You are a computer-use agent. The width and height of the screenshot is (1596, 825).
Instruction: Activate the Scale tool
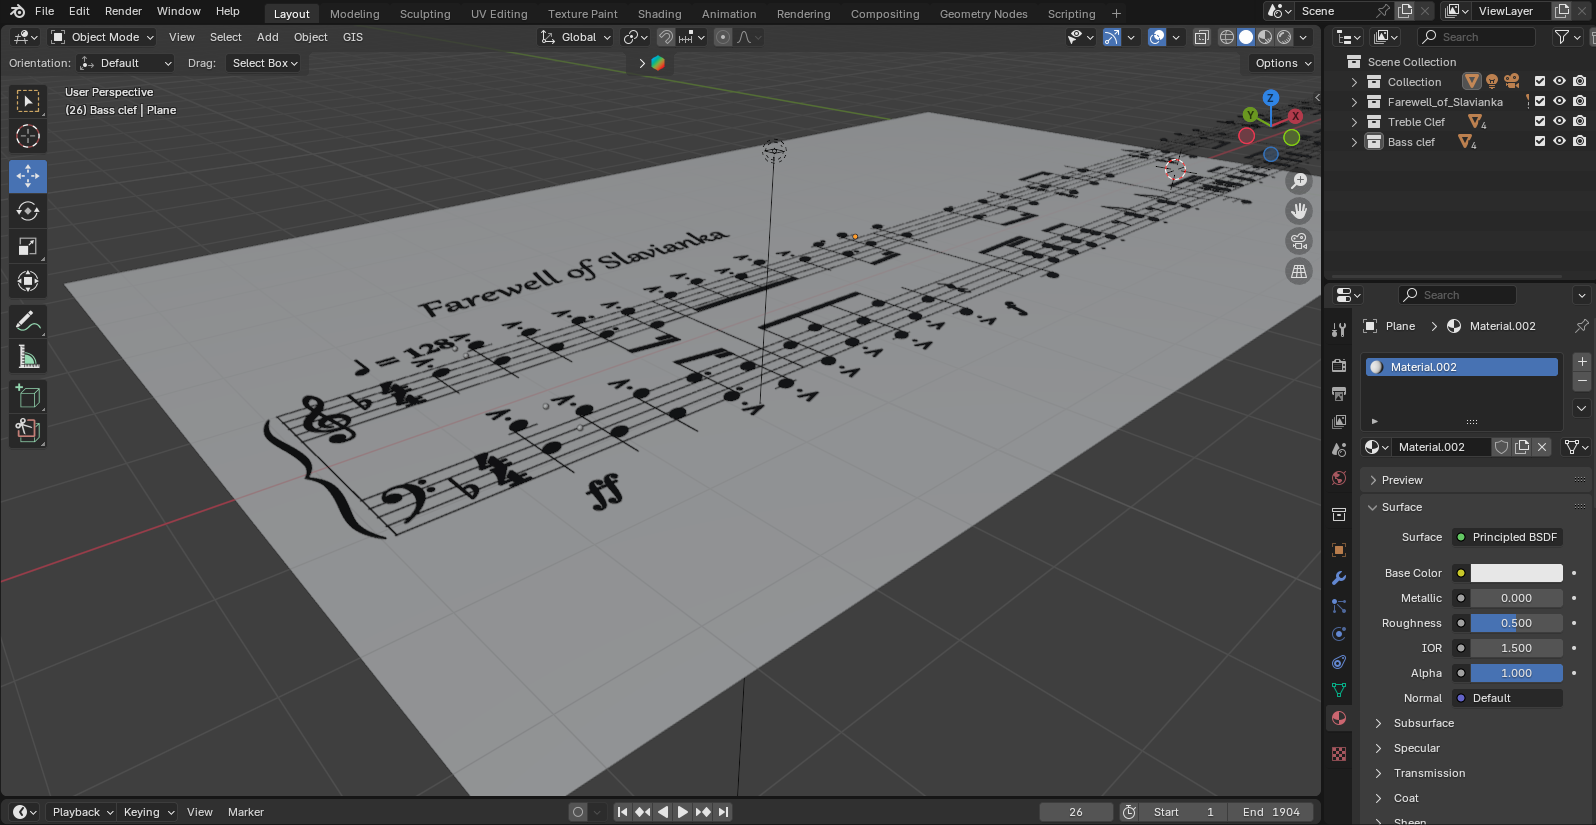coord(28,246)
